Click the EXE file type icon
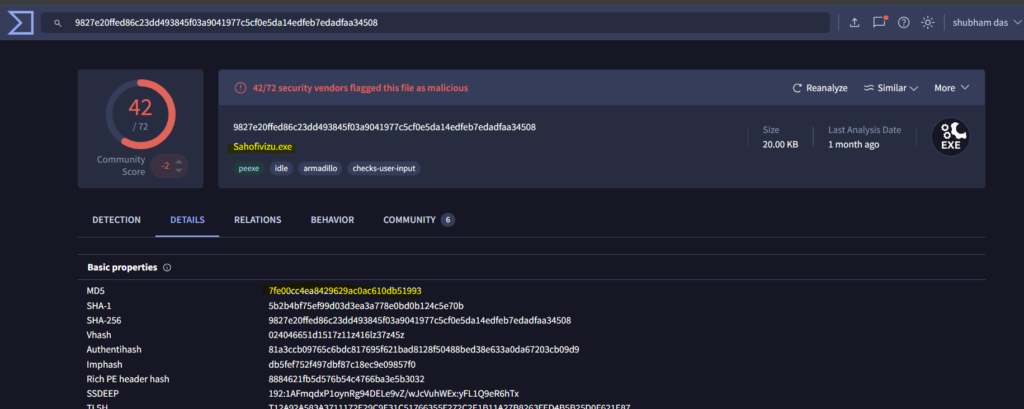1024x409 pixels. pos(950,137)
